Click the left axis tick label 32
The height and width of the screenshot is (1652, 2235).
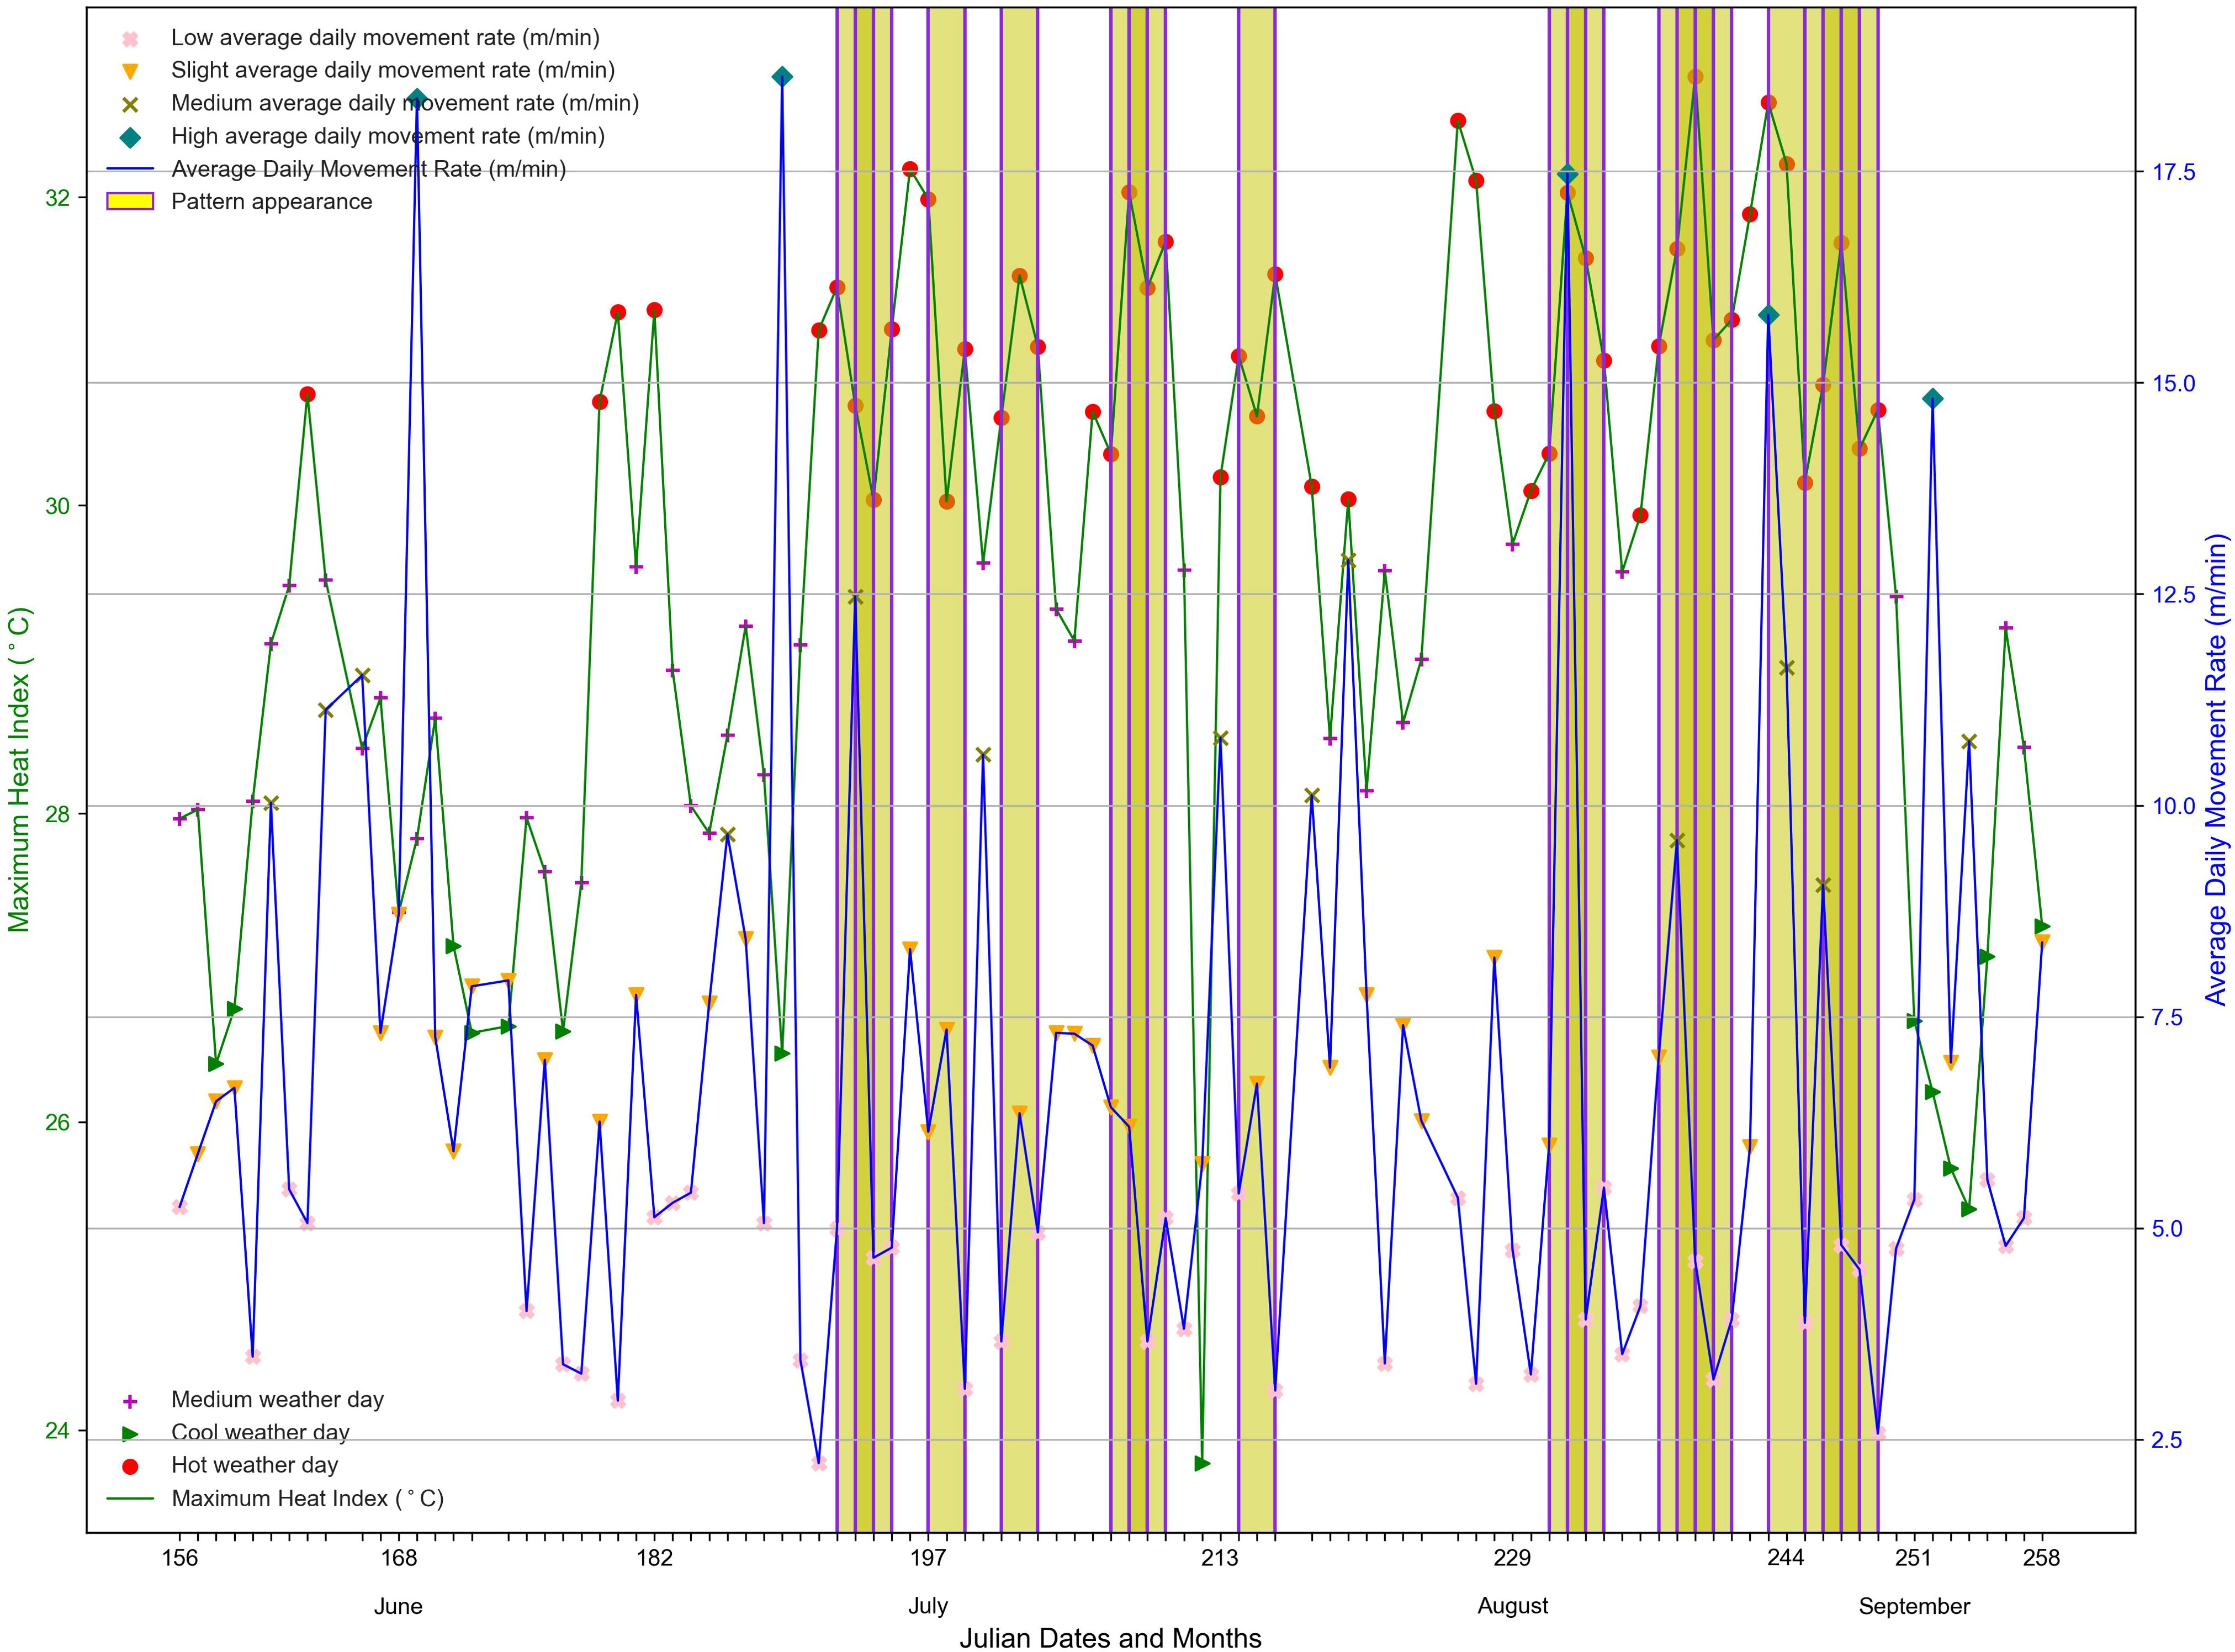click(59, 198)
